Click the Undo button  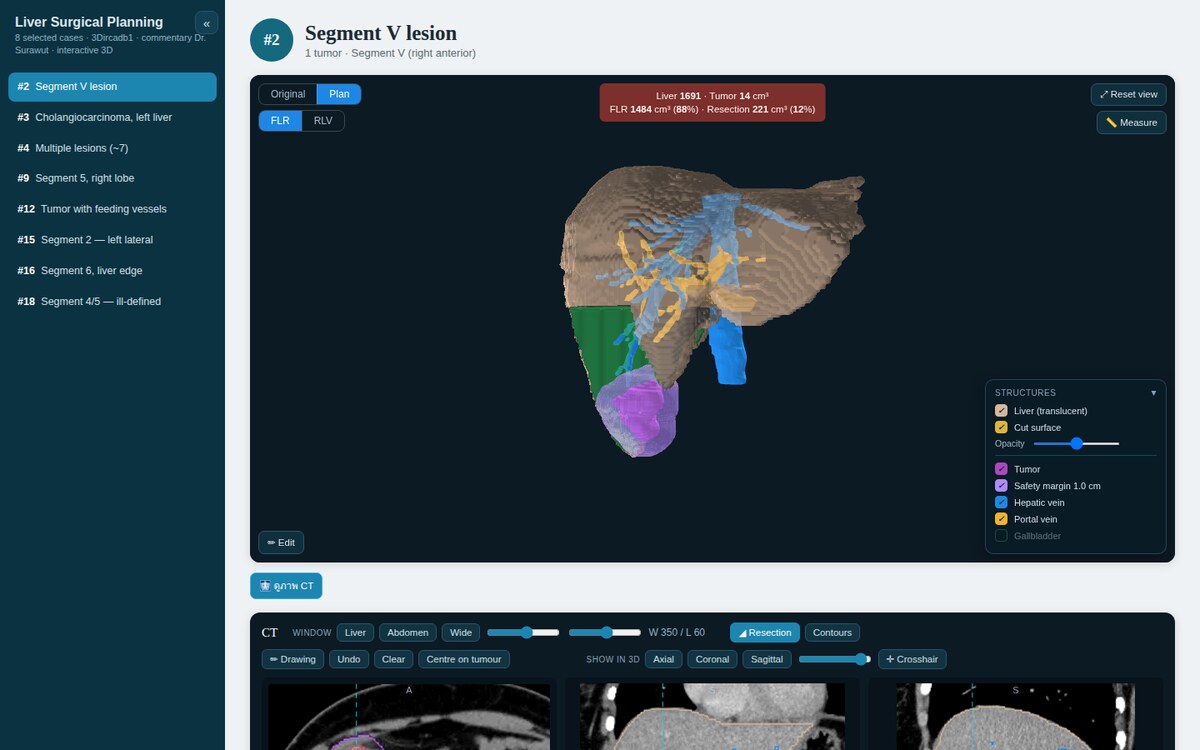[349, 659]
